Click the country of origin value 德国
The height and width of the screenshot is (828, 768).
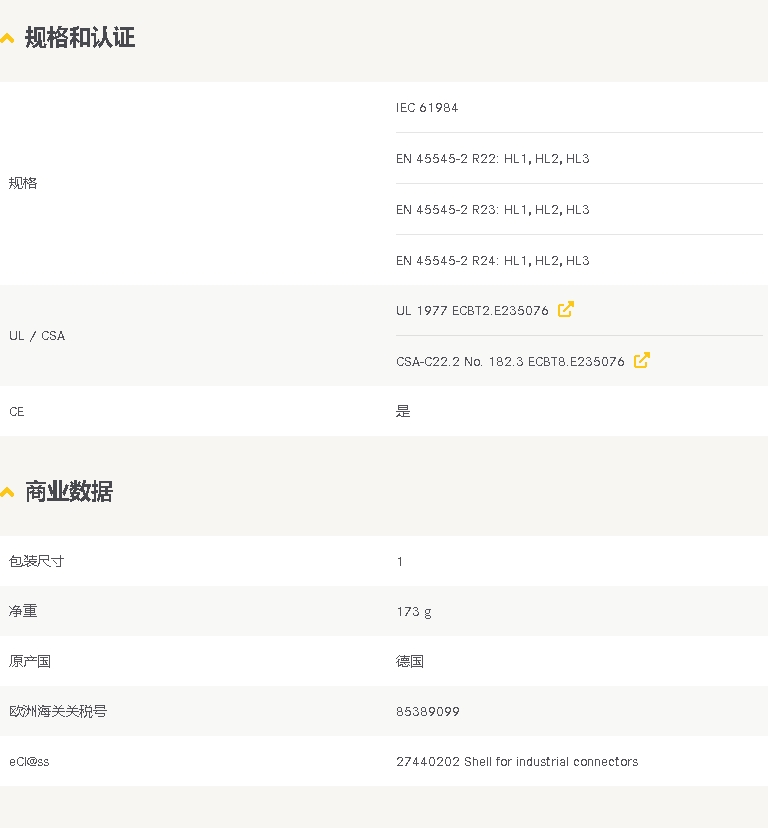click(x=410, y=662)
